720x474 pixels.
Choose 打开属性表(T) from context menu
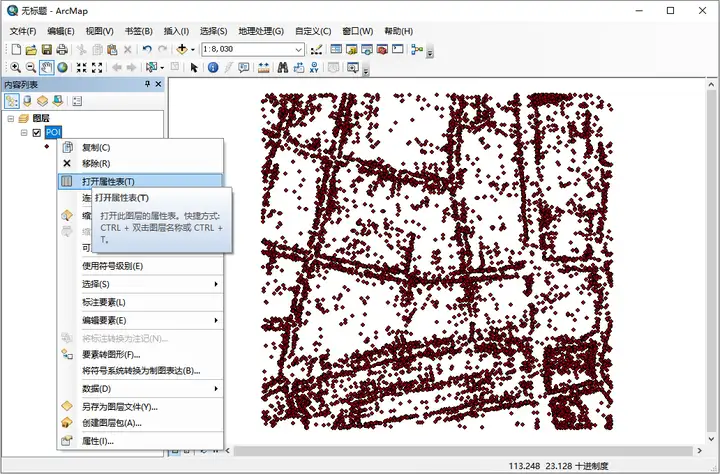point(108,181)
